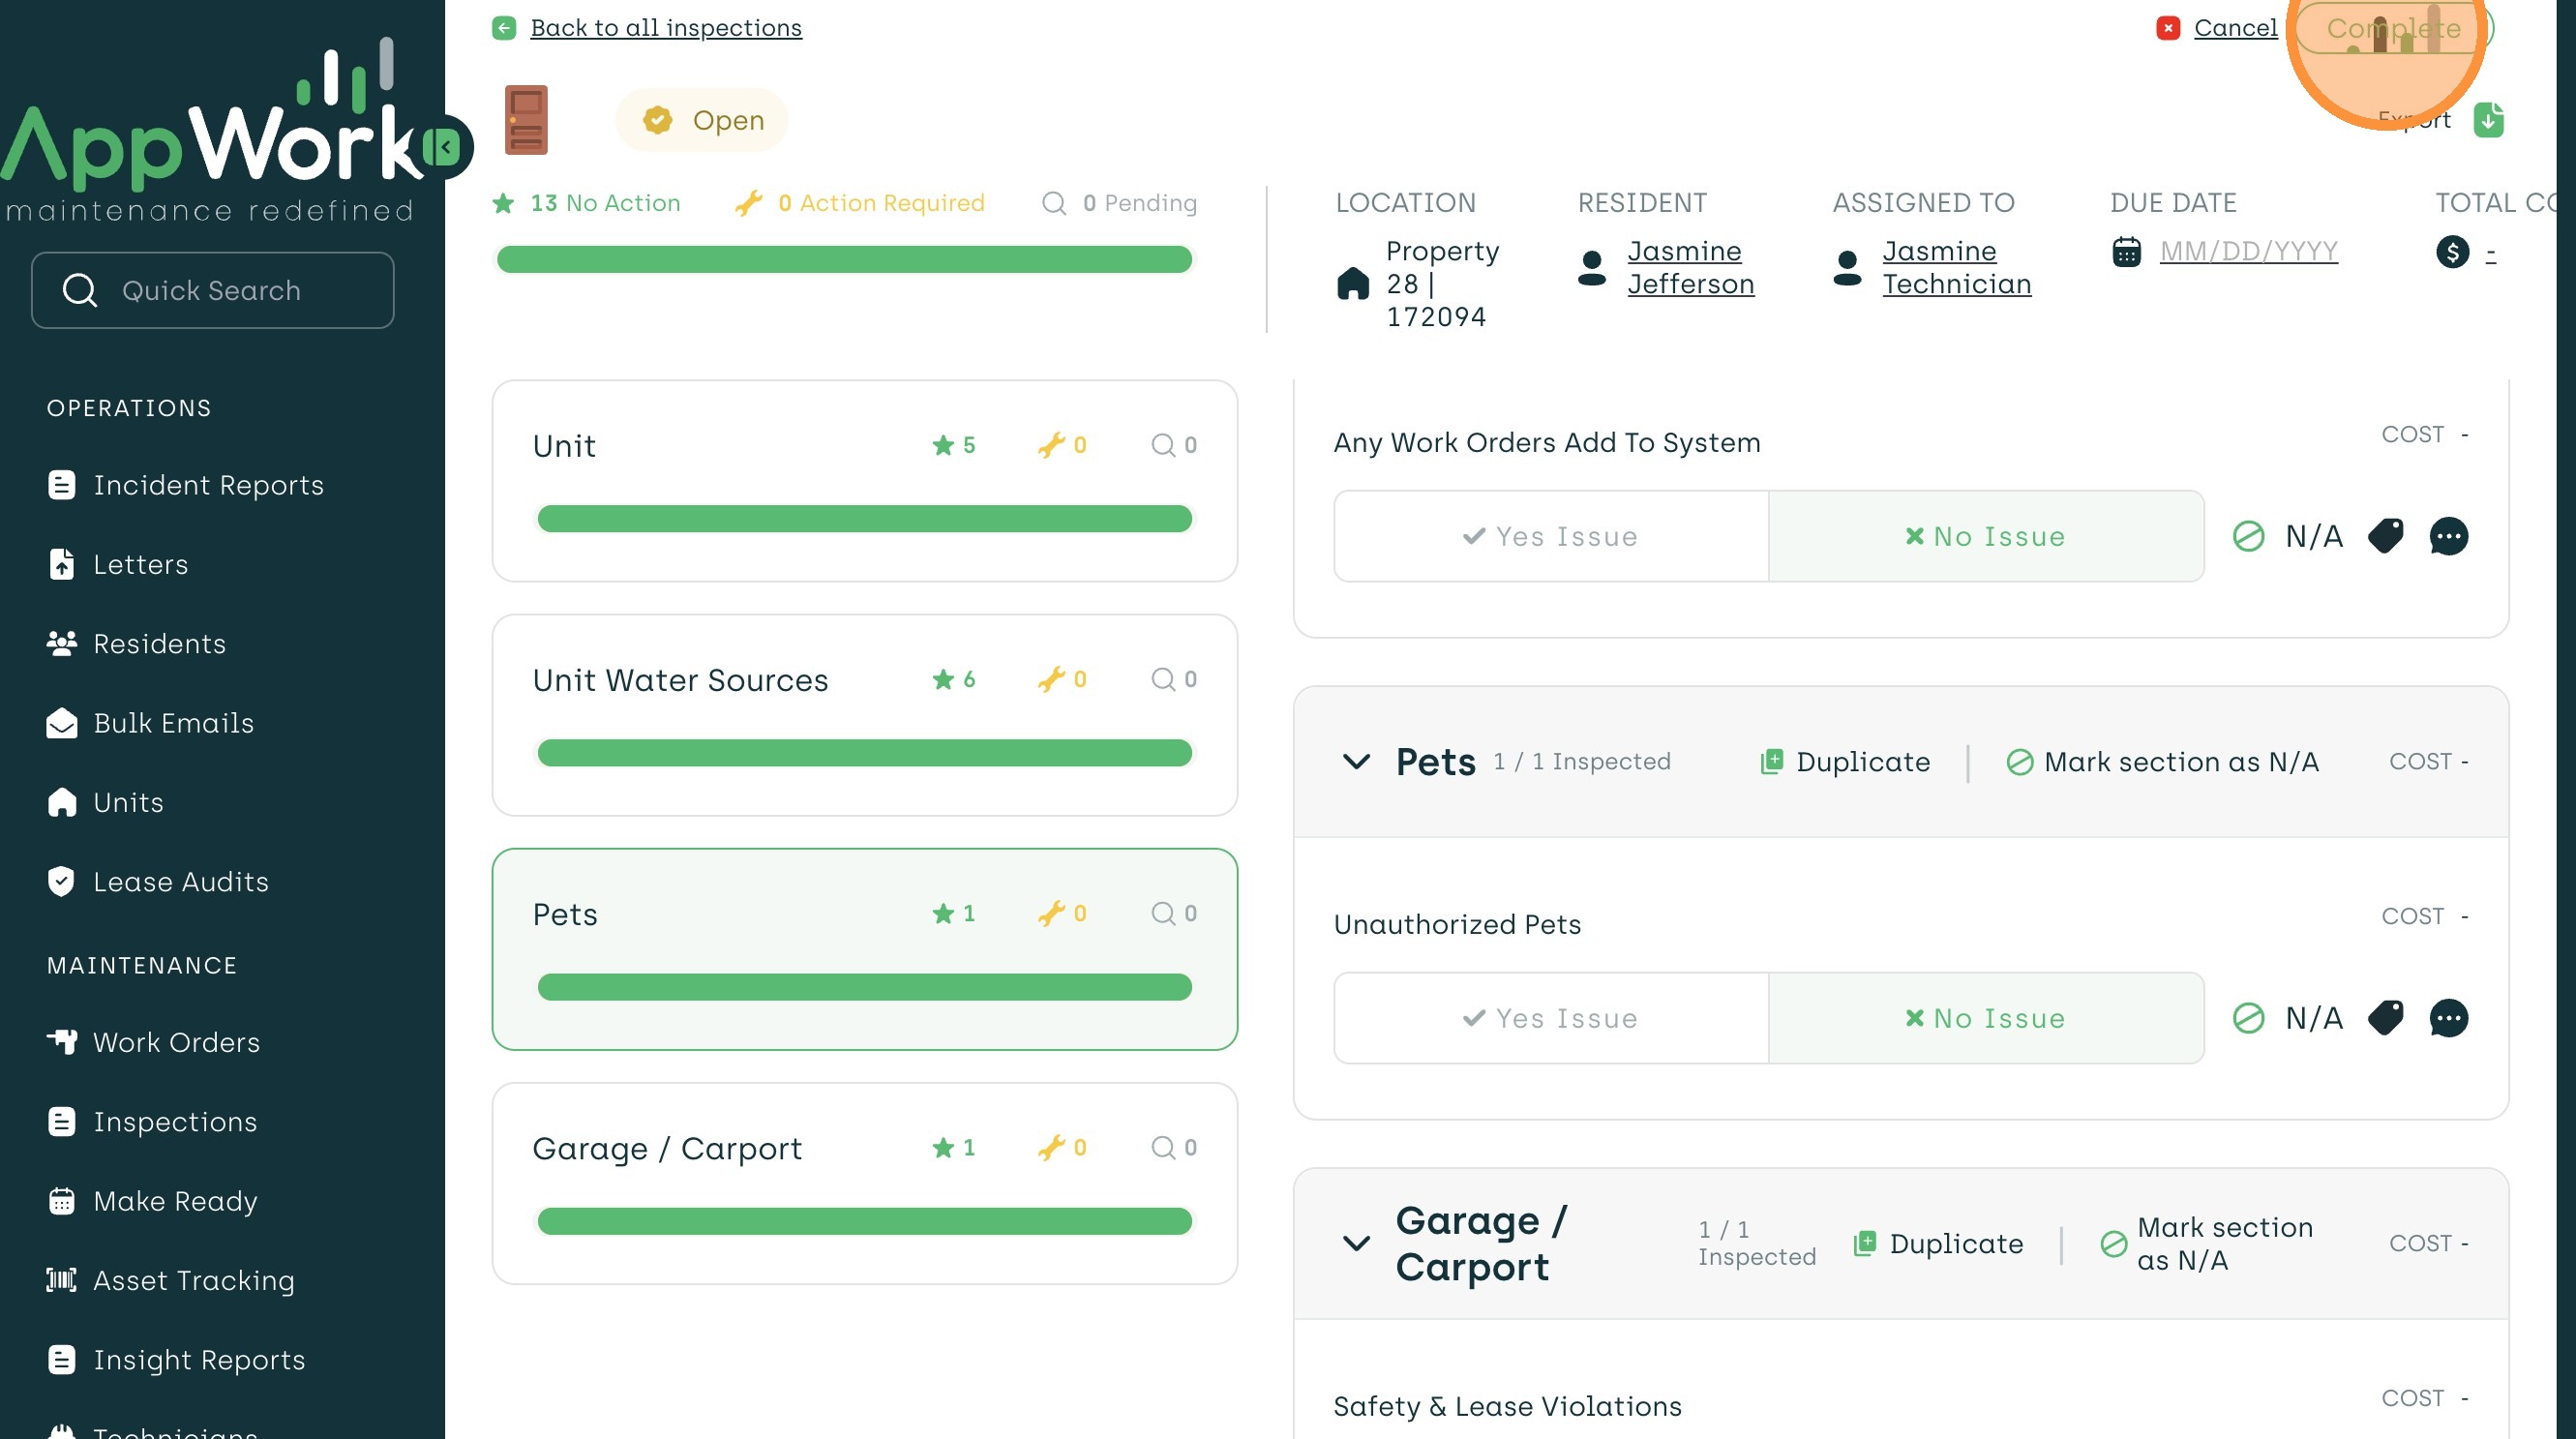Select No Issue for Any Work Orders
The image size is (2576, 1439).
click(x=1985, y=536)
